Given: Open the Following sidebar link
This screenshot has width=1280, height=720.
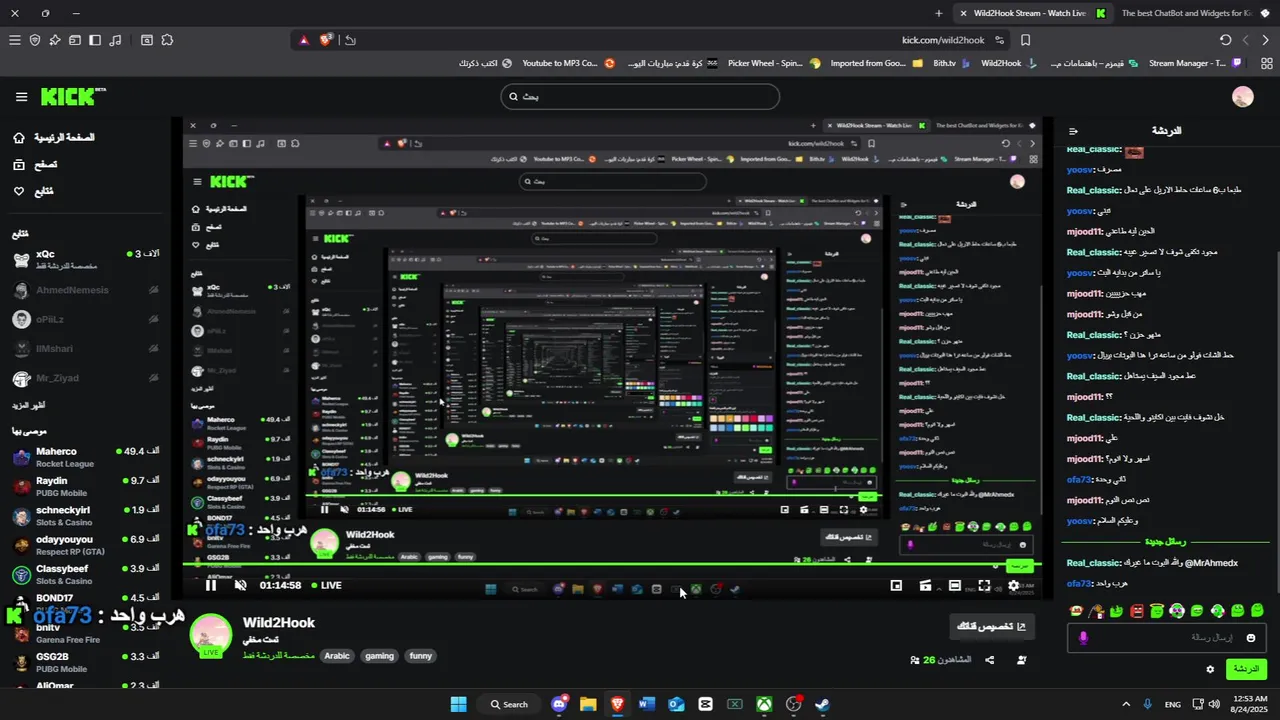Looking at the screenshot, I should coord(33,191).
